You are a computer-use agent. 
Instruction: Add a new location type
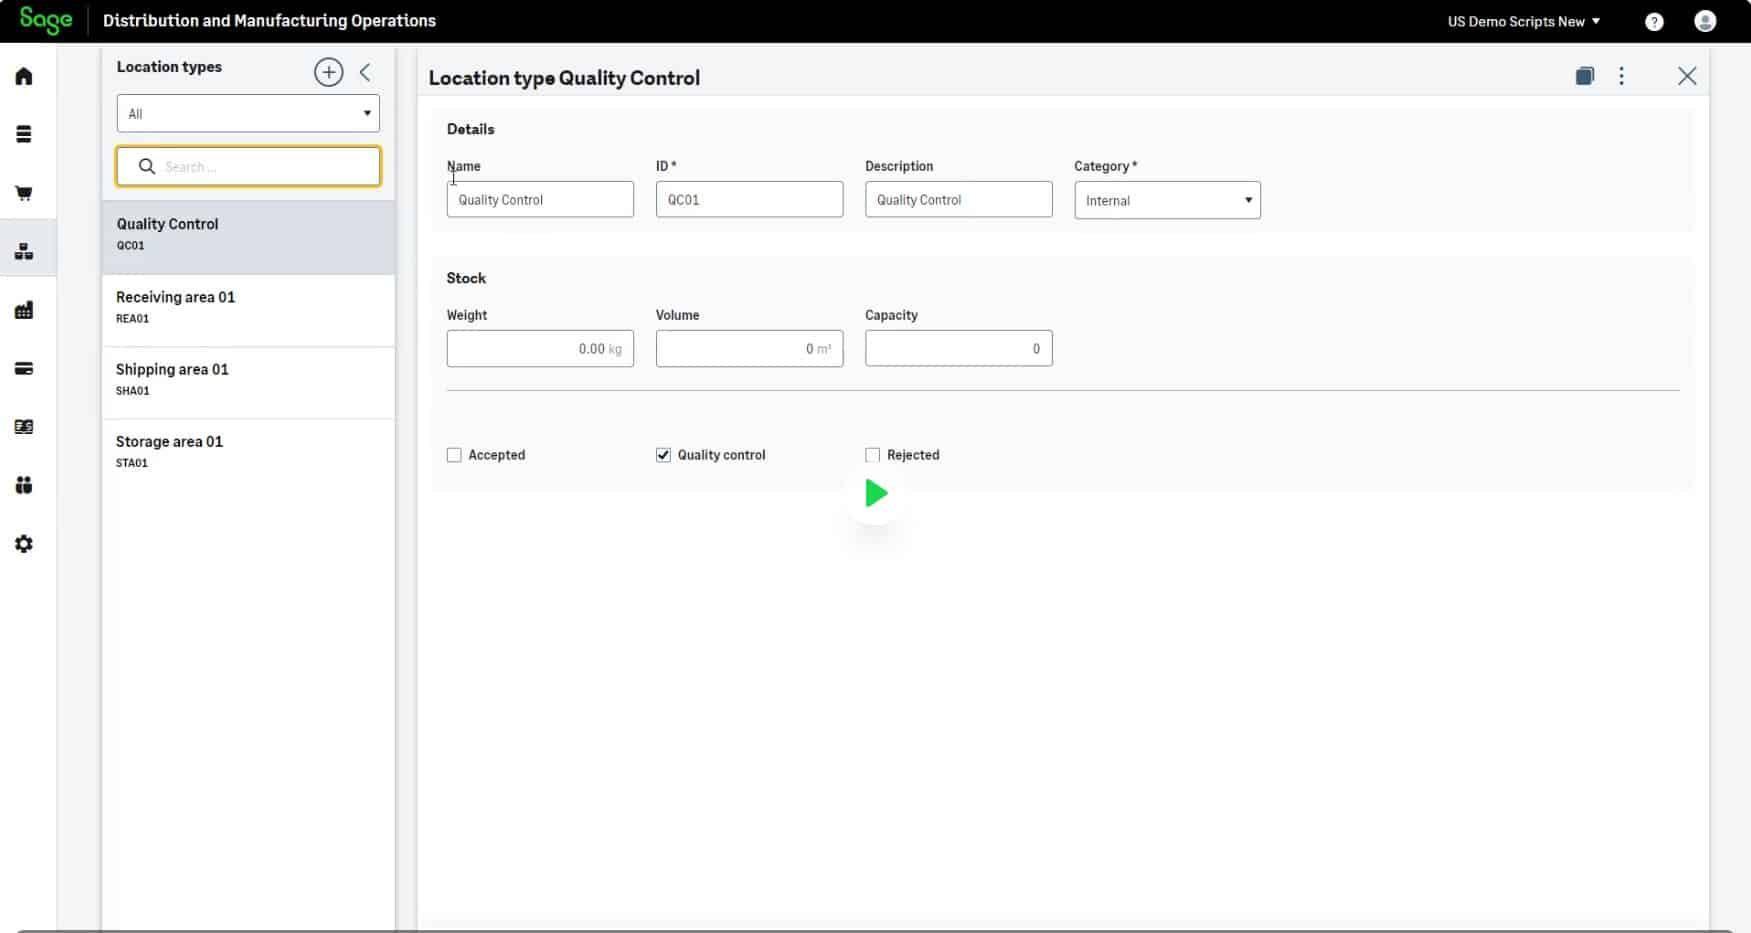(328, 72)
